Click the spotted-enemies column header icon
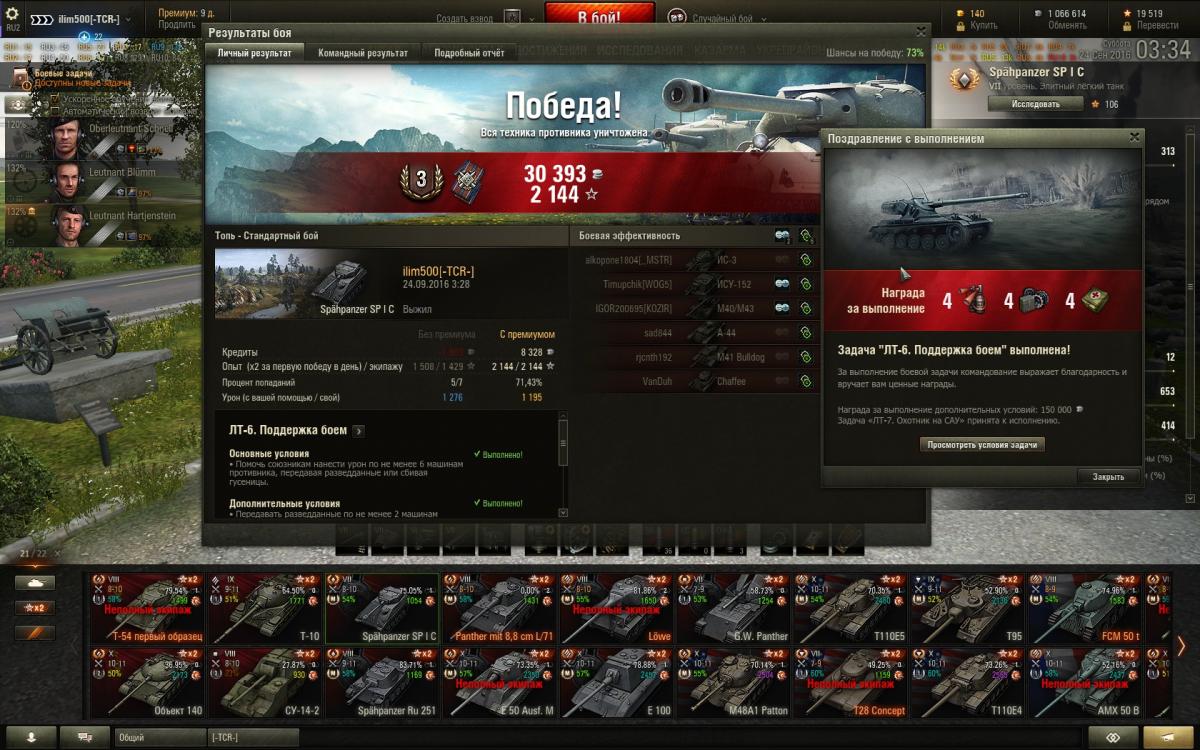 coord(781,236)
